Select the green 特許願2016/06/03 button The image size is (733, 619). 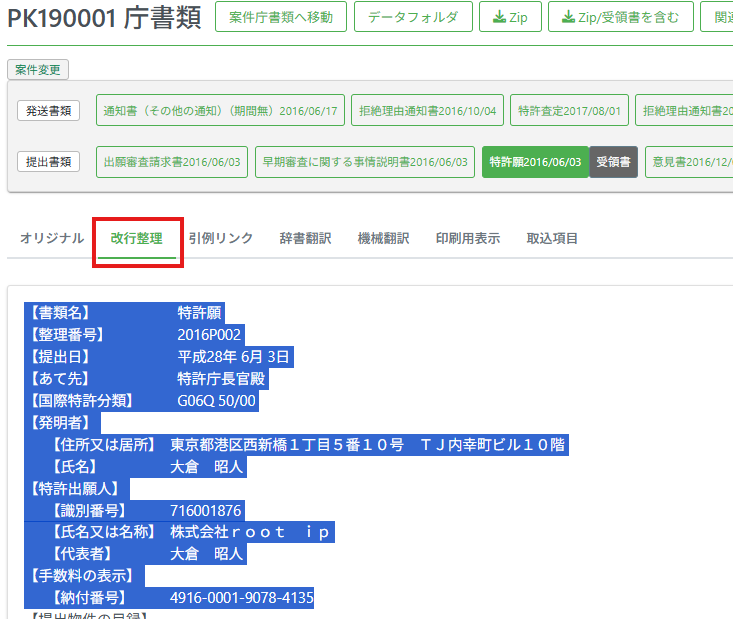[535, 161]
